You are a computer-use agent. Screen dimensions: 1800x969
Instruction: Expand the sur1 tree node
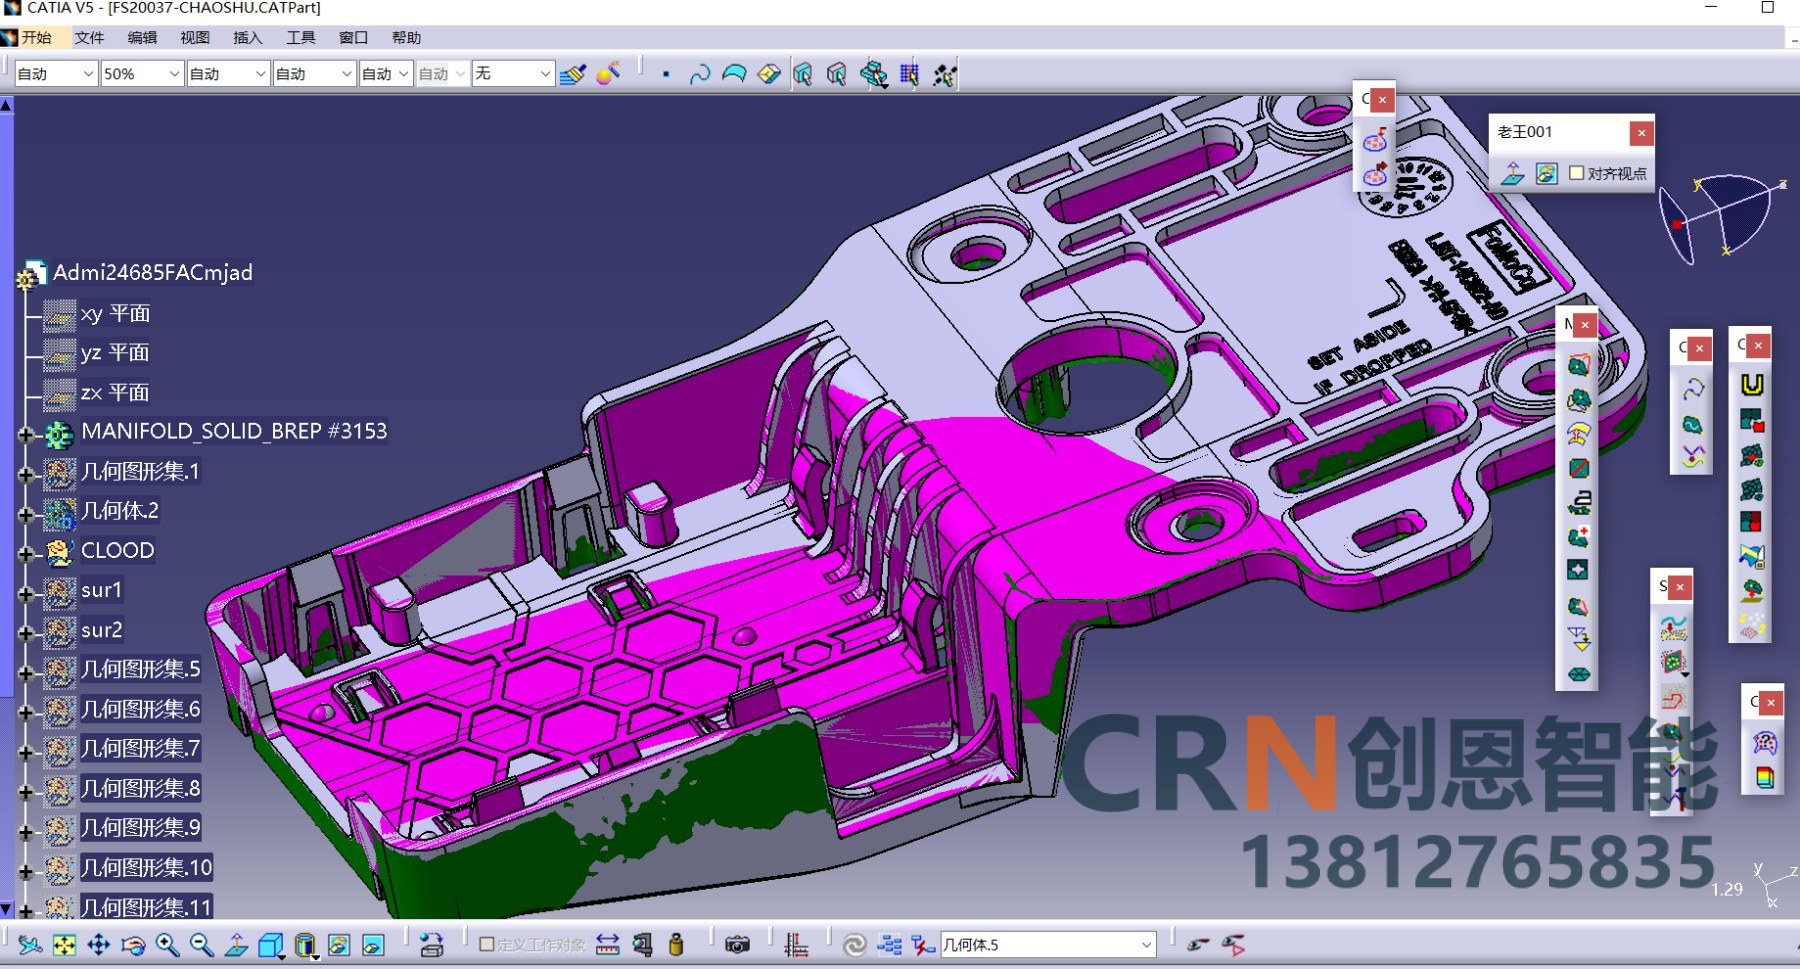tap(25, 593)
